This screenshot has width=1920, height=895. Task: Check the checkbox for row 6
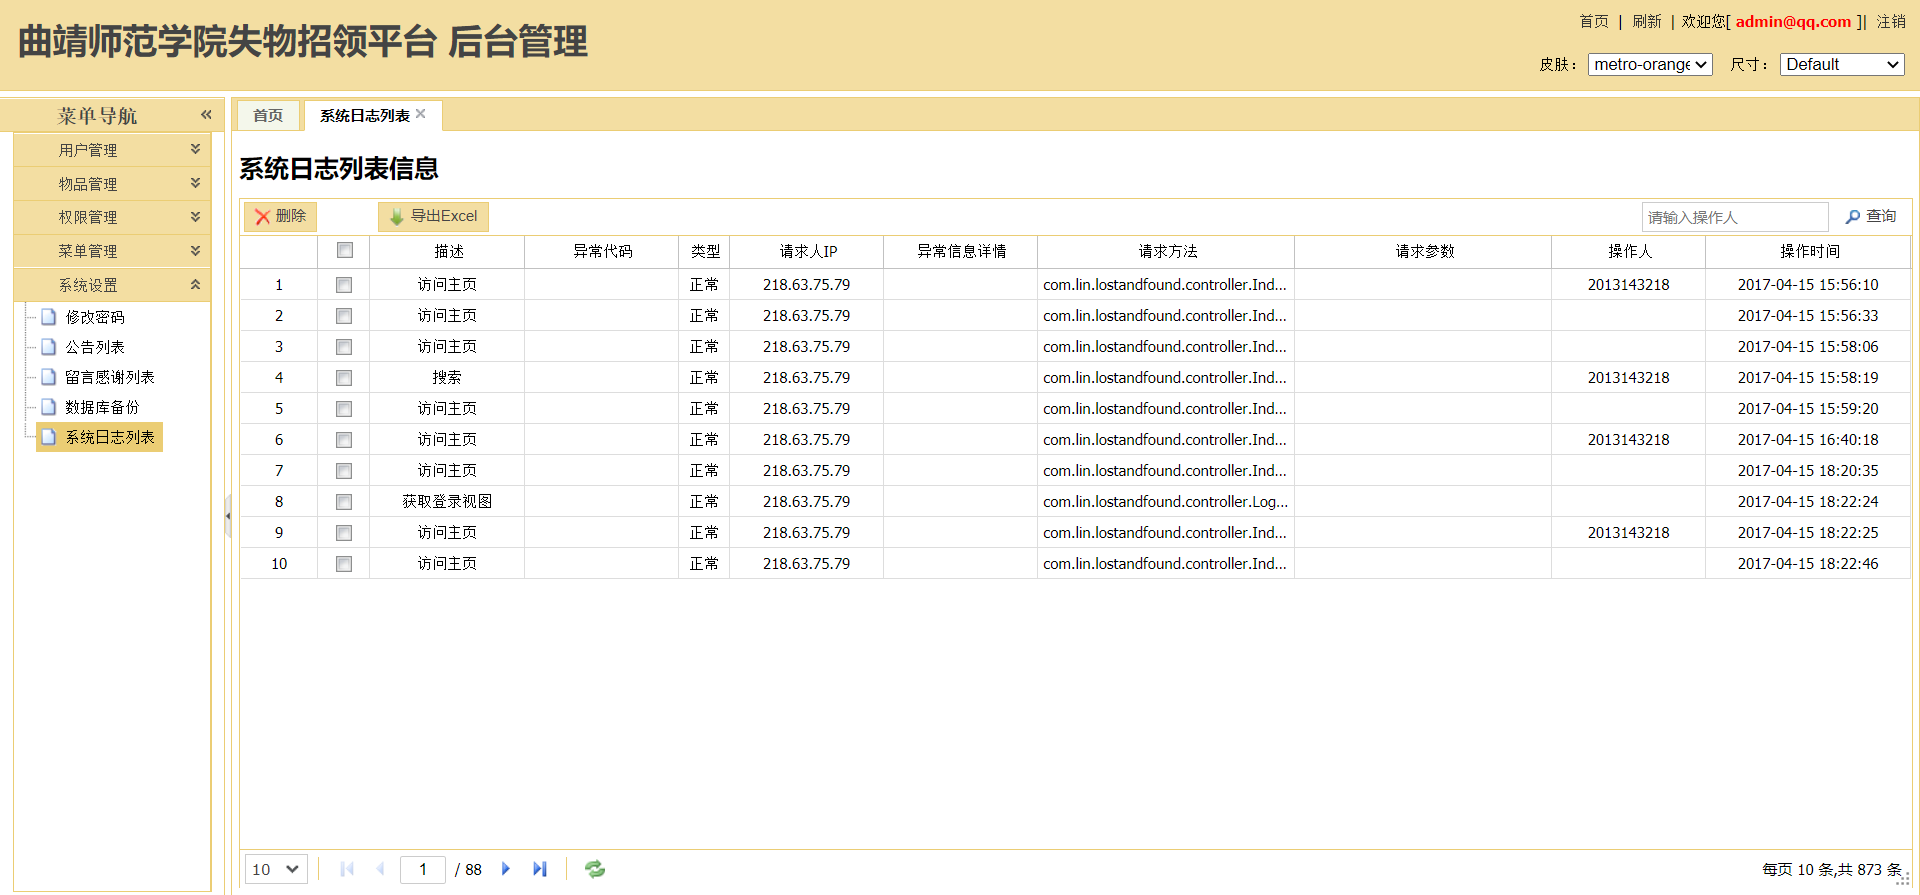[x=344, y=440]
